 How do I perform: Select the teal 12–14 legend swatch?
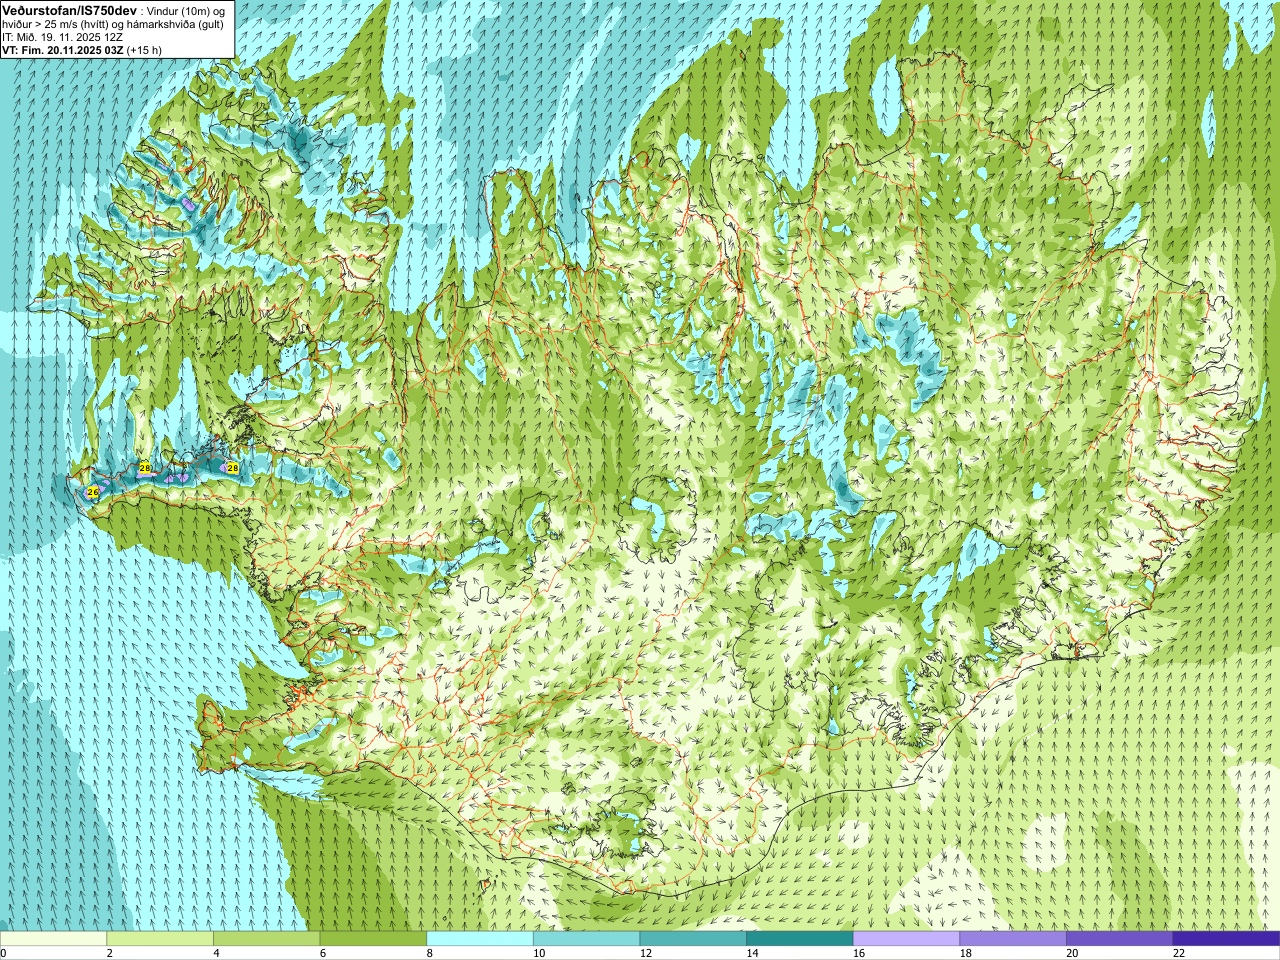click(x=693, y=939)
